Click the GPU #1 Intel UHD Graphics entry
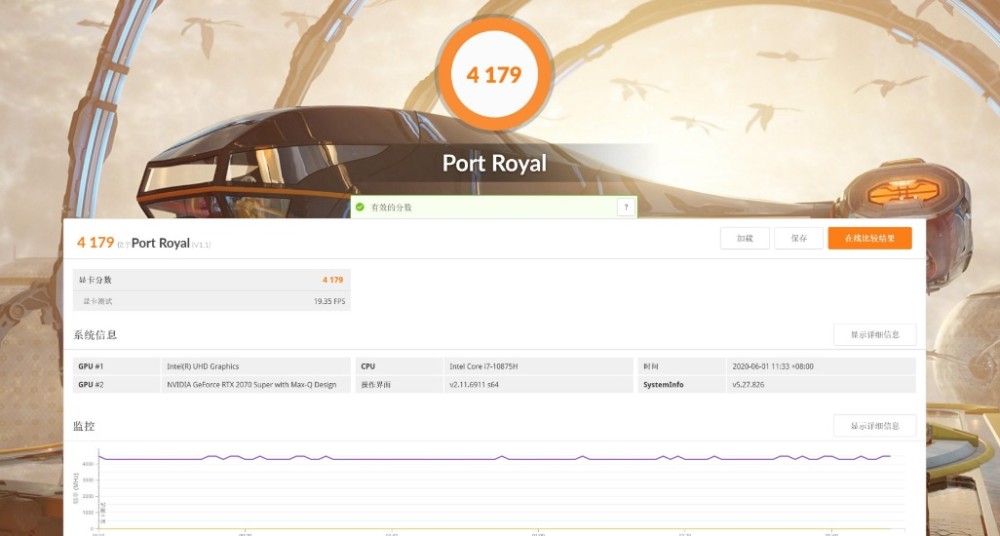This screenshot has width=1000, height=536. (x=212, y=366)
